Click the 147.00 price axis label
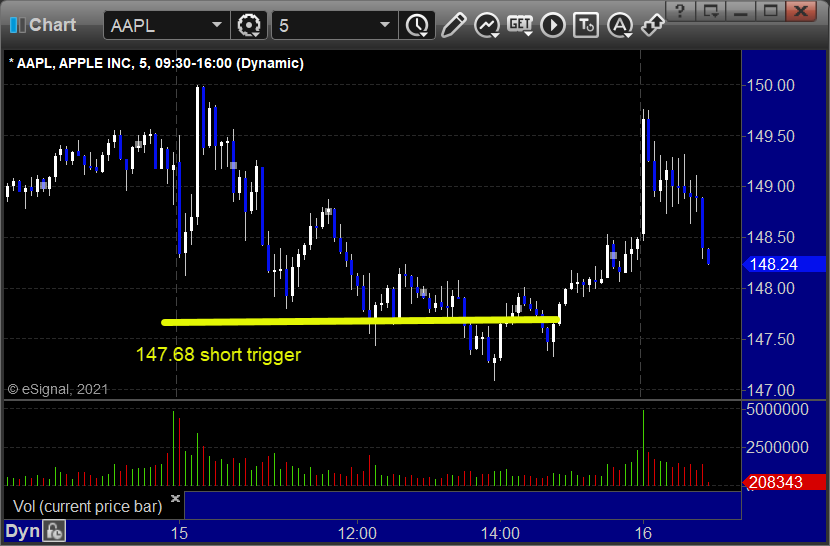The height and width of the screenshot is (546, 830). click(770, 390)
